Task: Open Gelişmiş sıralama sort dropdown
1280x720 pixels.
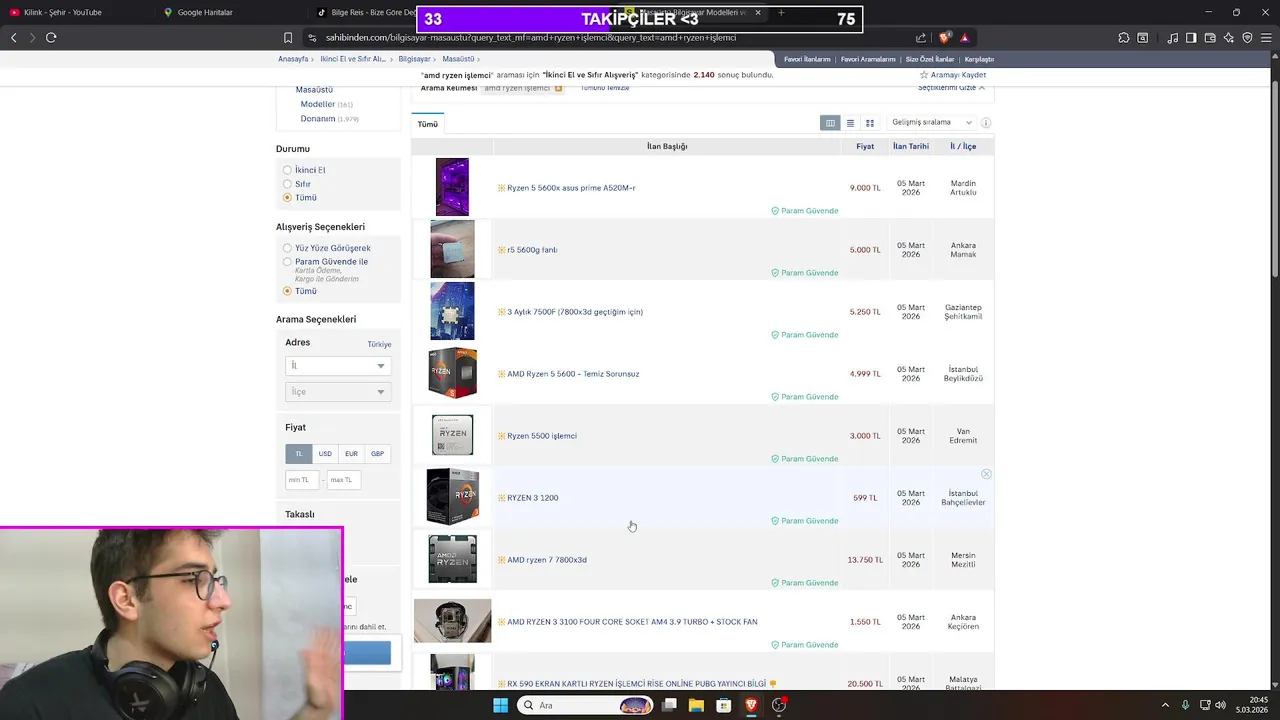Action: pyautogui.click(x=930, y=122)
